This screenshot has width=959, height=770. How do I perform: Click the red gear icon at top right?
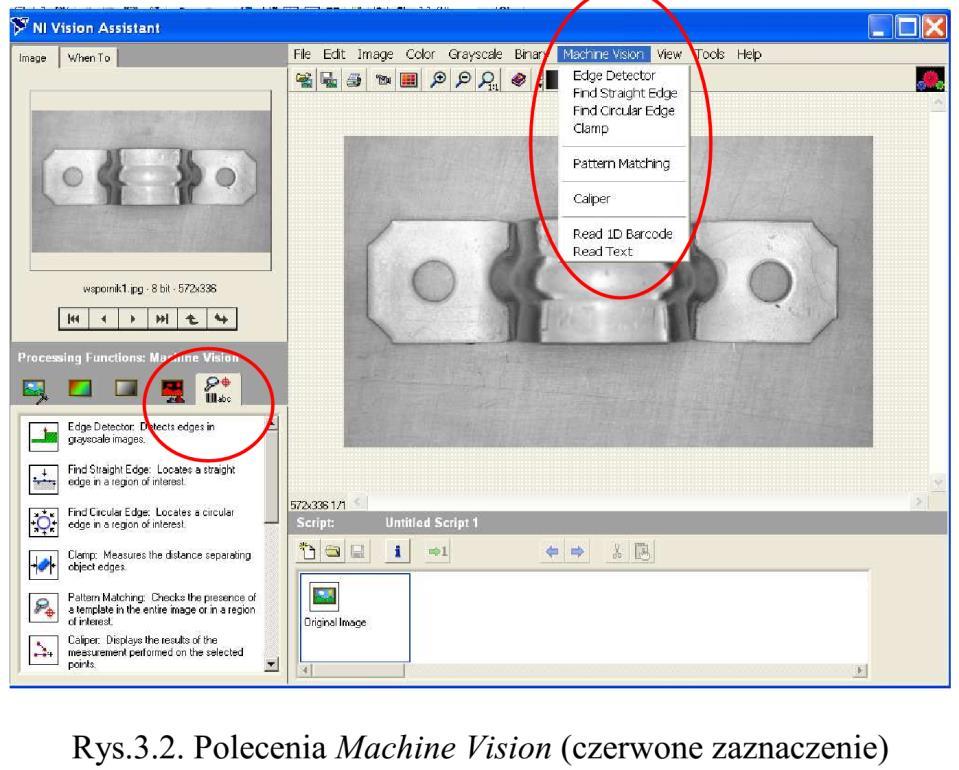(x=930, y=80)
